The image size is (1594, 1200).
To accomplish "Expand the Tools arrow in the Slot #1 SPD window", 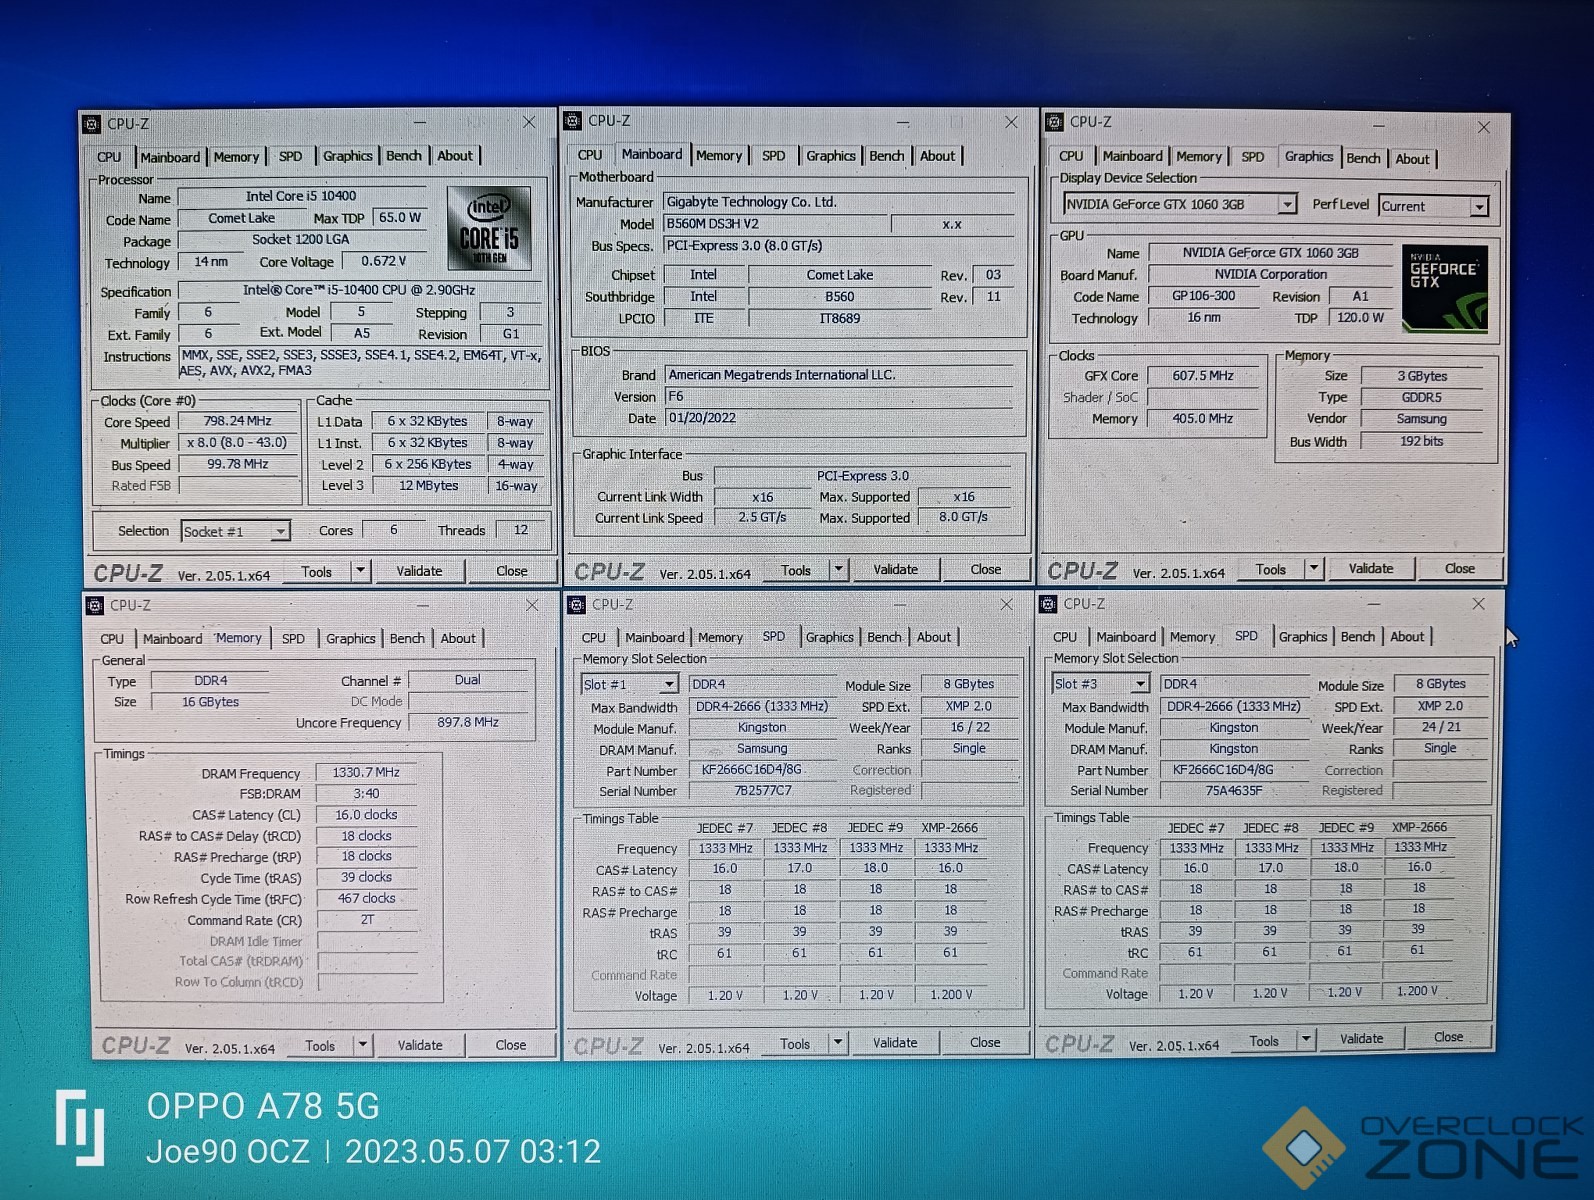I will [838, 1043].
